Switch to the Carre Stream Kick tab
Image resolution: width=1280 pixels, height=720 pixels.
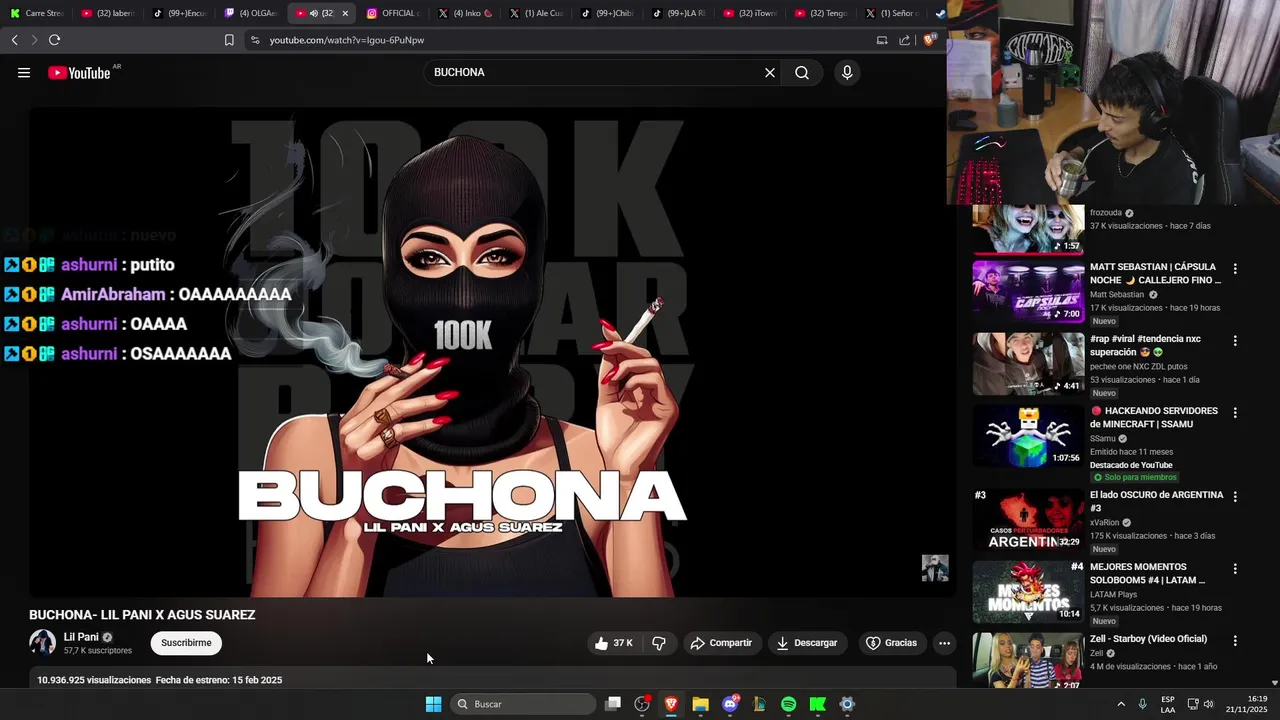[x=37, y=13]
